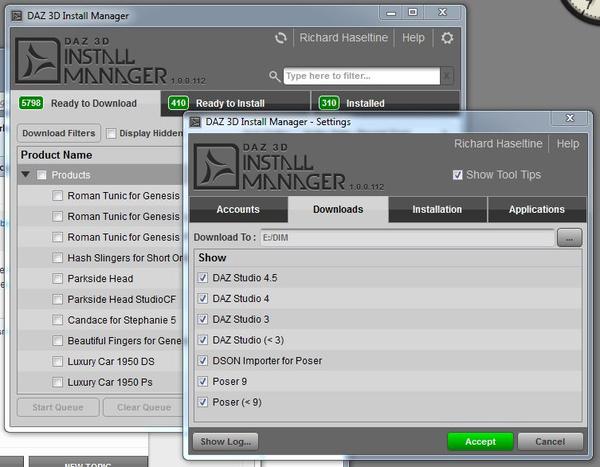Open Download Filters options
The image size is (600, 467).
click(x=59, y=133)
